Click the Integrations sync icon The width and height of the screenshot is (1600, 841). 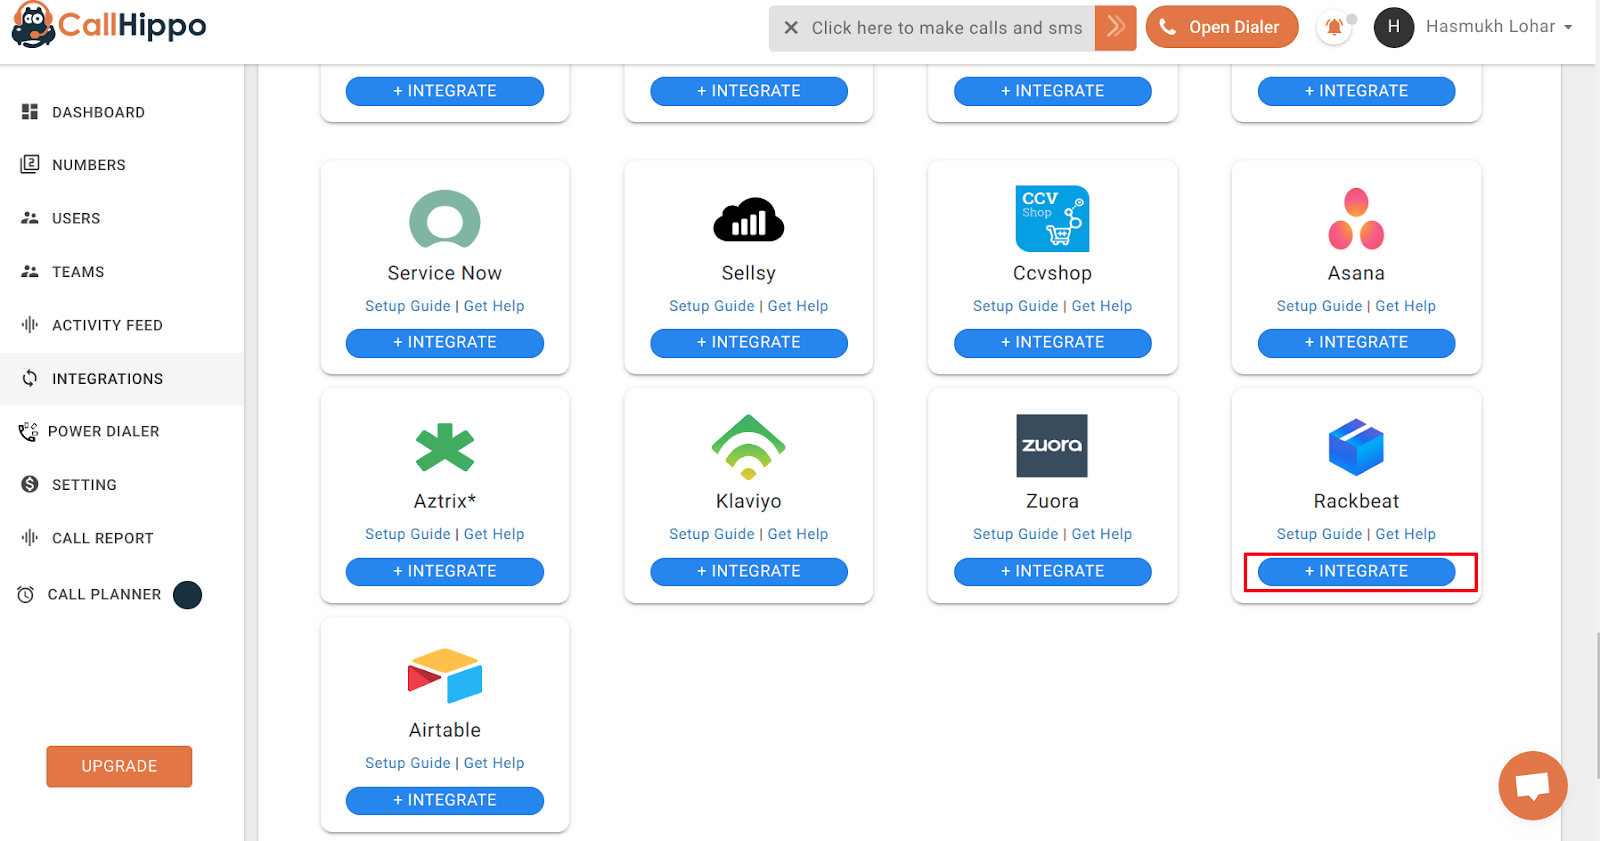click(30, 378)
